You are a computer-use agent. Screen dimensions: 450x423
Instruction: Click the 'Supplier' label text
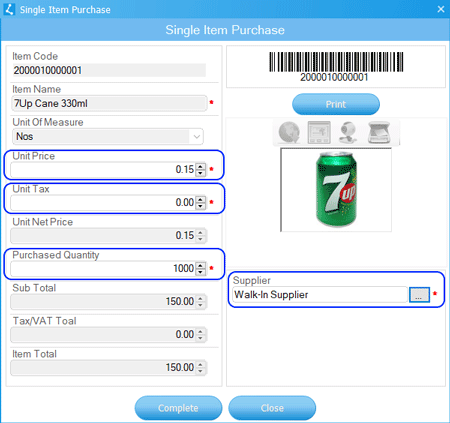[x=252, y=281]
